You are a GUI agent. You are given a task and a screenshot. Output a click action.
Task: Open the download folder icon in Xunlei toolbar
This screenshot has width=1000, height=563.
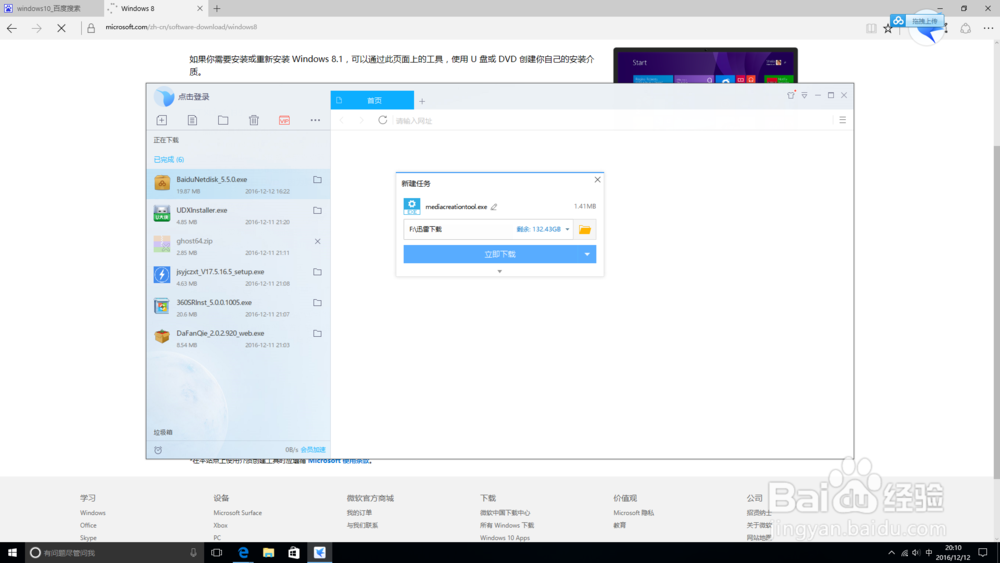223,121
